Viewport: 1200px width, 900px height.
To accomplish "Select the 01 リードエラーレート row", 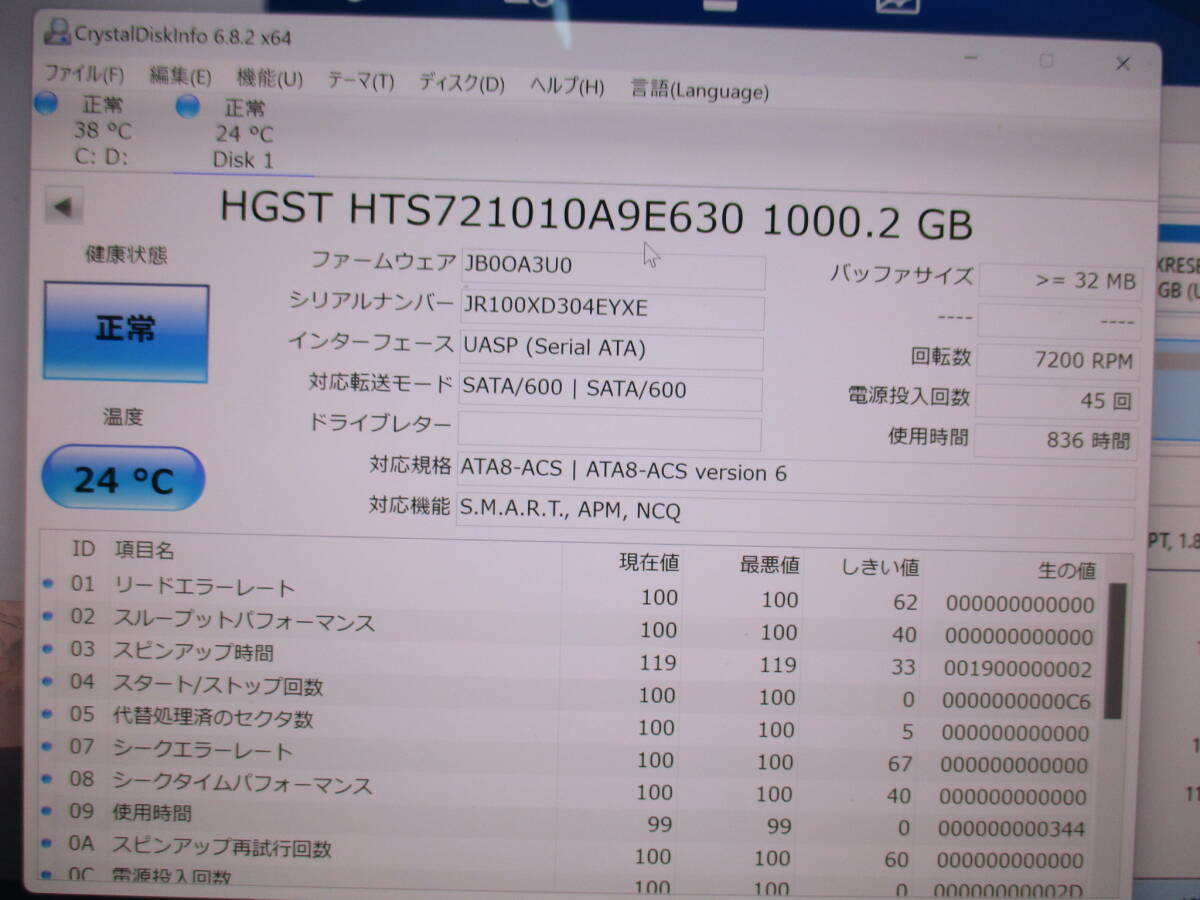I will [x=570, y=596].
